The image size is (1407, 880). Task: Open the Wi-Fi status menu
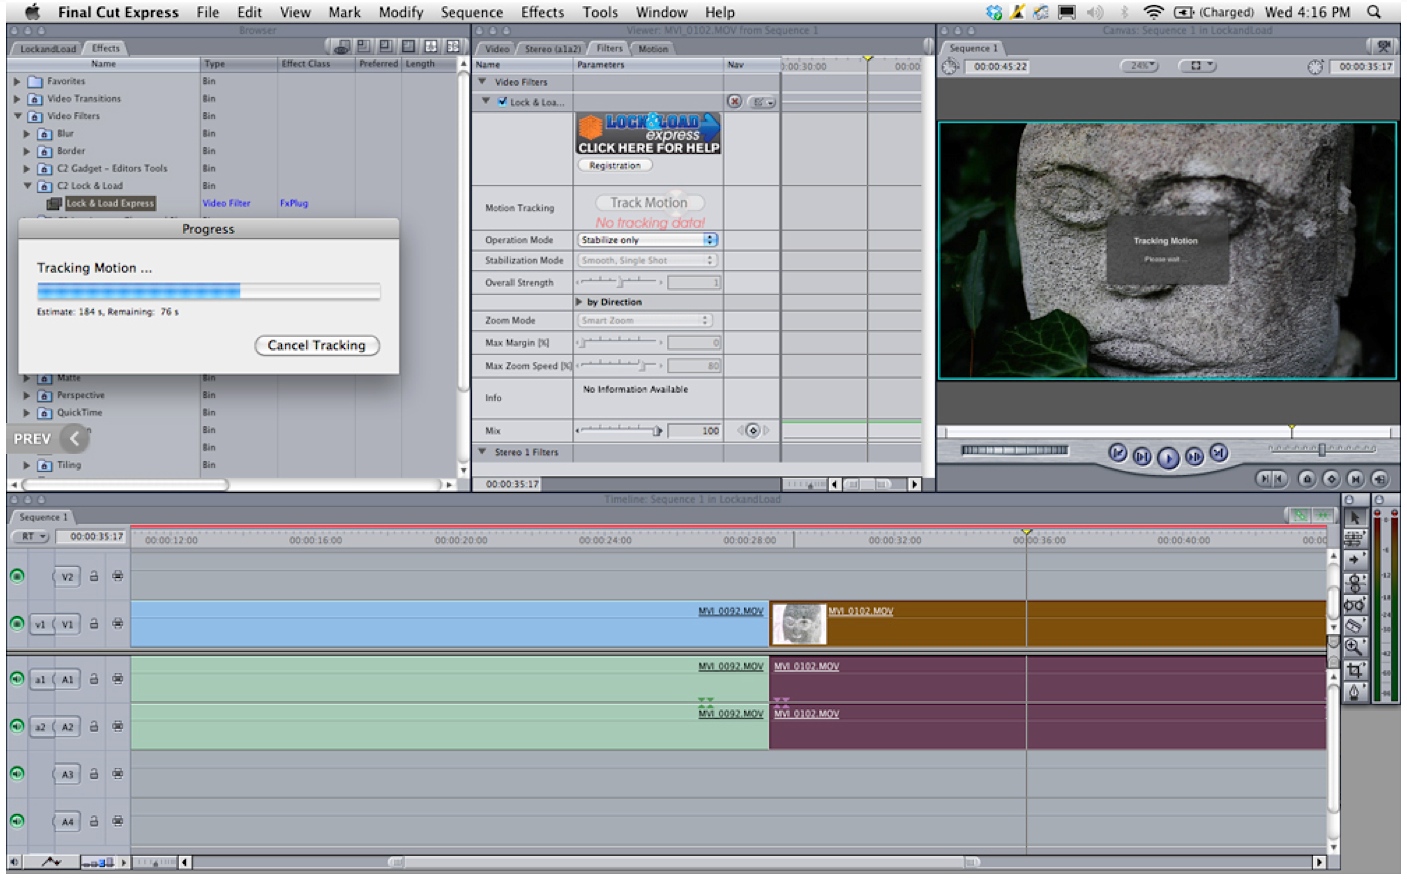click(1153, 12)
